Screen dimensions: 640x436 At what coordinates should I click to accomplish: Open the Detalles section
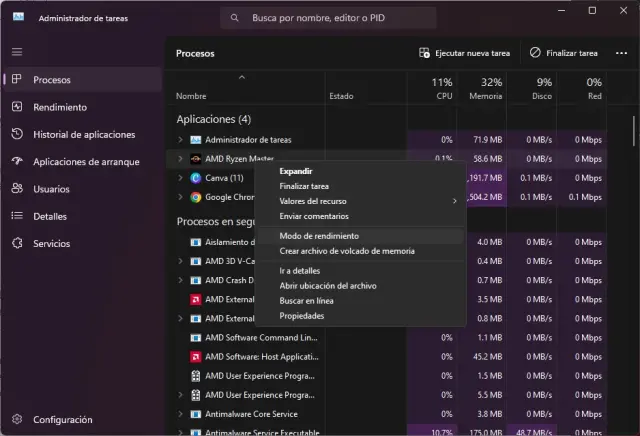click(x=50, y=215)
